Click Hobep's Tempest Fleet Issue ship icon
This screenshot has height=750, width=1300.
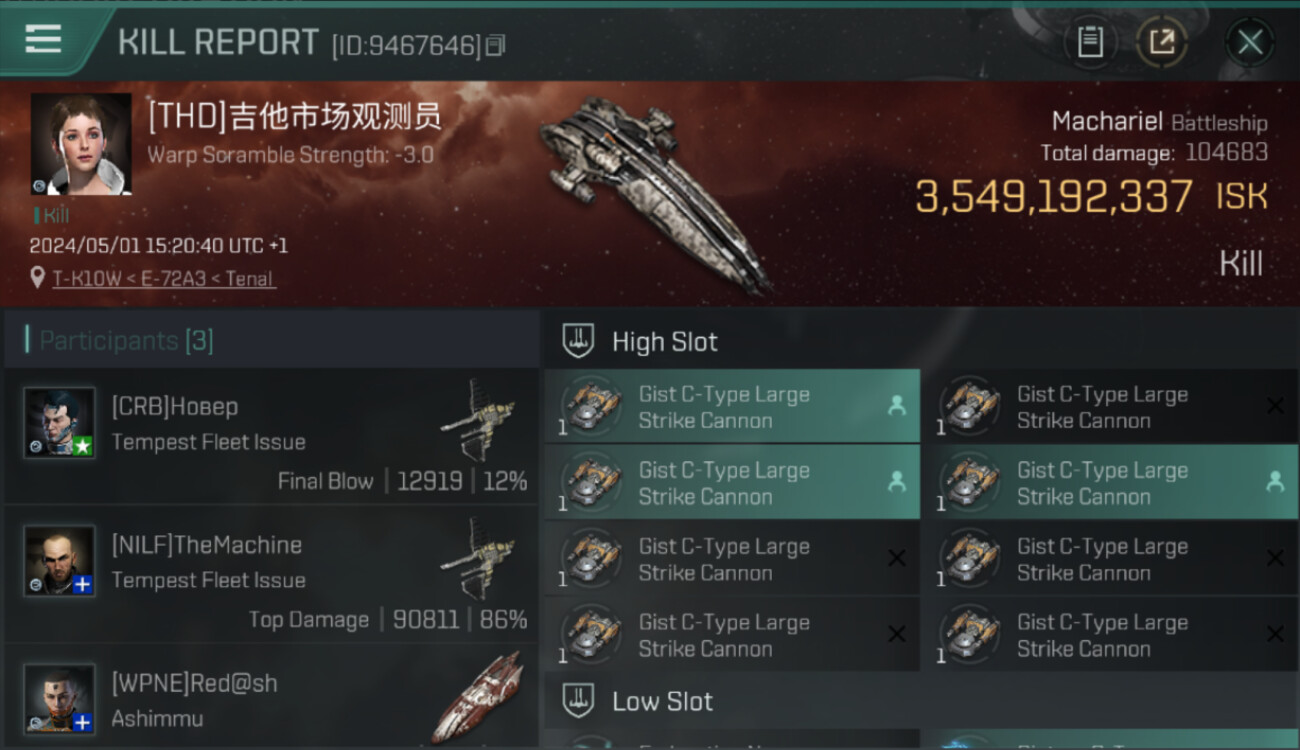tap(478, 417)
